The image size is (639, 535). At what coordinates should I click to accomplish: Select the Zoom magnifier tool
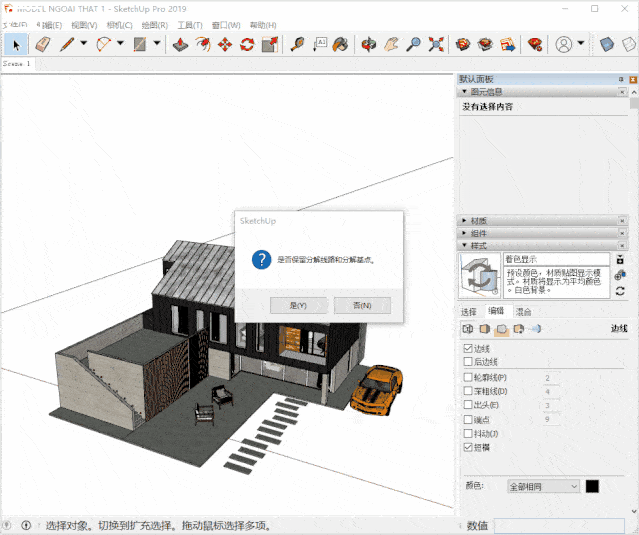coord(413,44)
